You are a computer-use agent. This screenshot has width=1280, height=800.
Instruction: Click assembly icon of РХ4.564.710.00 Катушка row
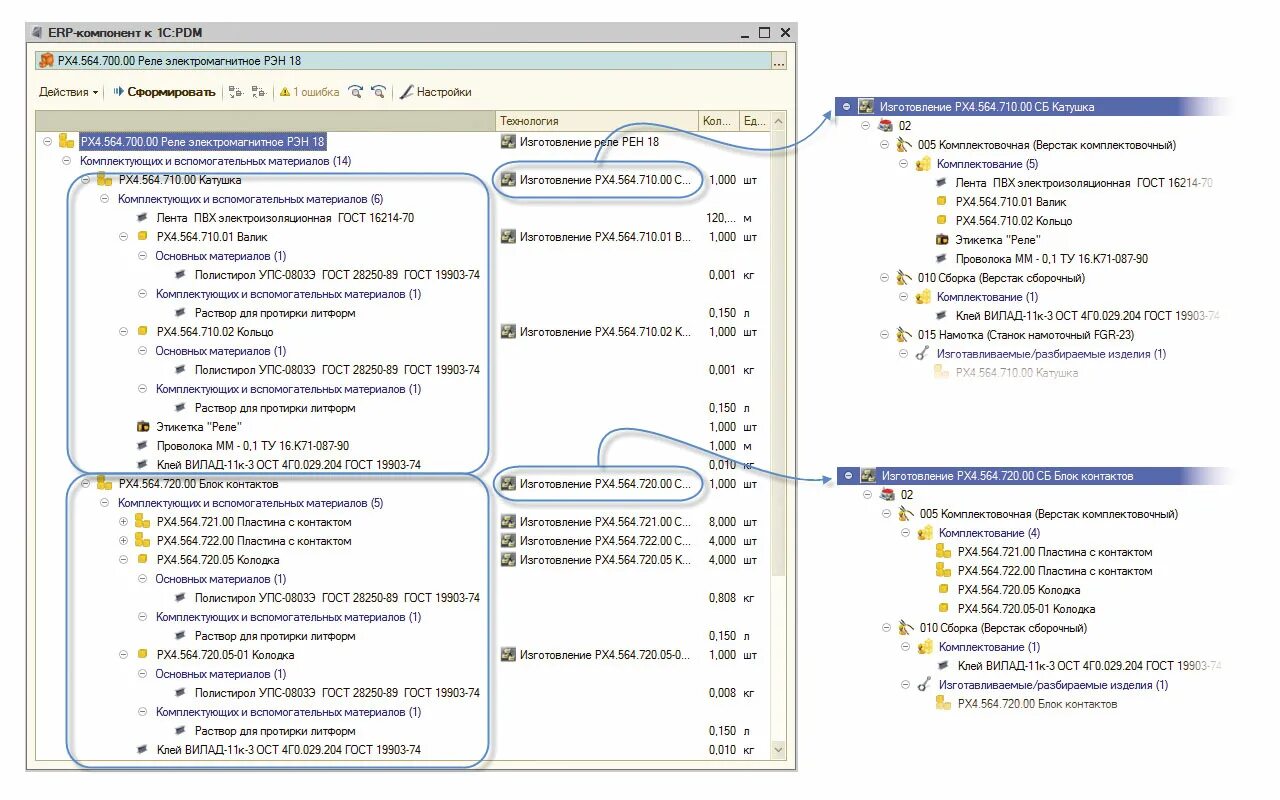104,180
